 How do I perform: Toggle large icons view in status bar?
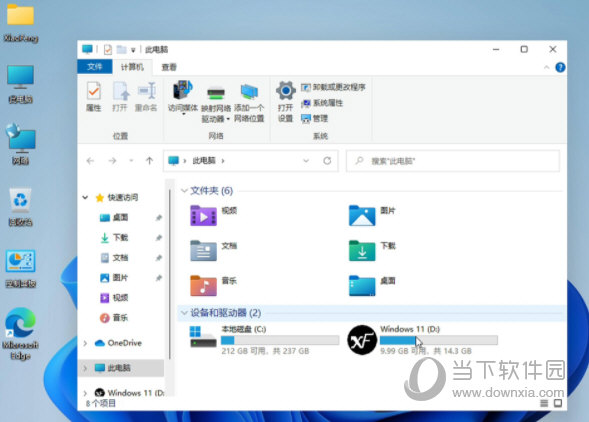click(x=558, y=403)
